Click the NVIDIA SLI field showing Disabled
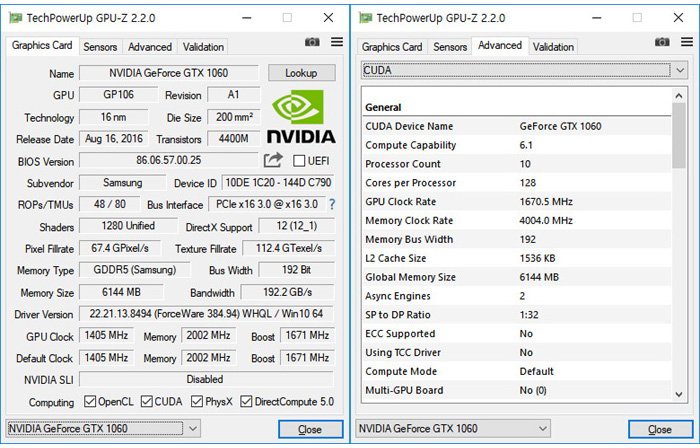 coord(205,379)
